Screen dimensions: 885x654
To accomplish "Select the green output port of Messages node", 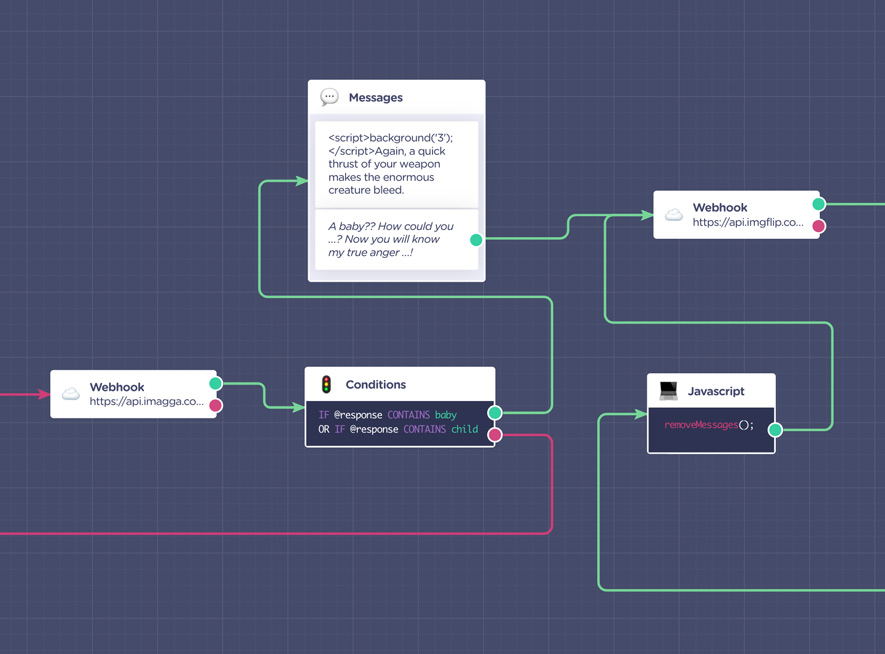I will coord(476,240).
